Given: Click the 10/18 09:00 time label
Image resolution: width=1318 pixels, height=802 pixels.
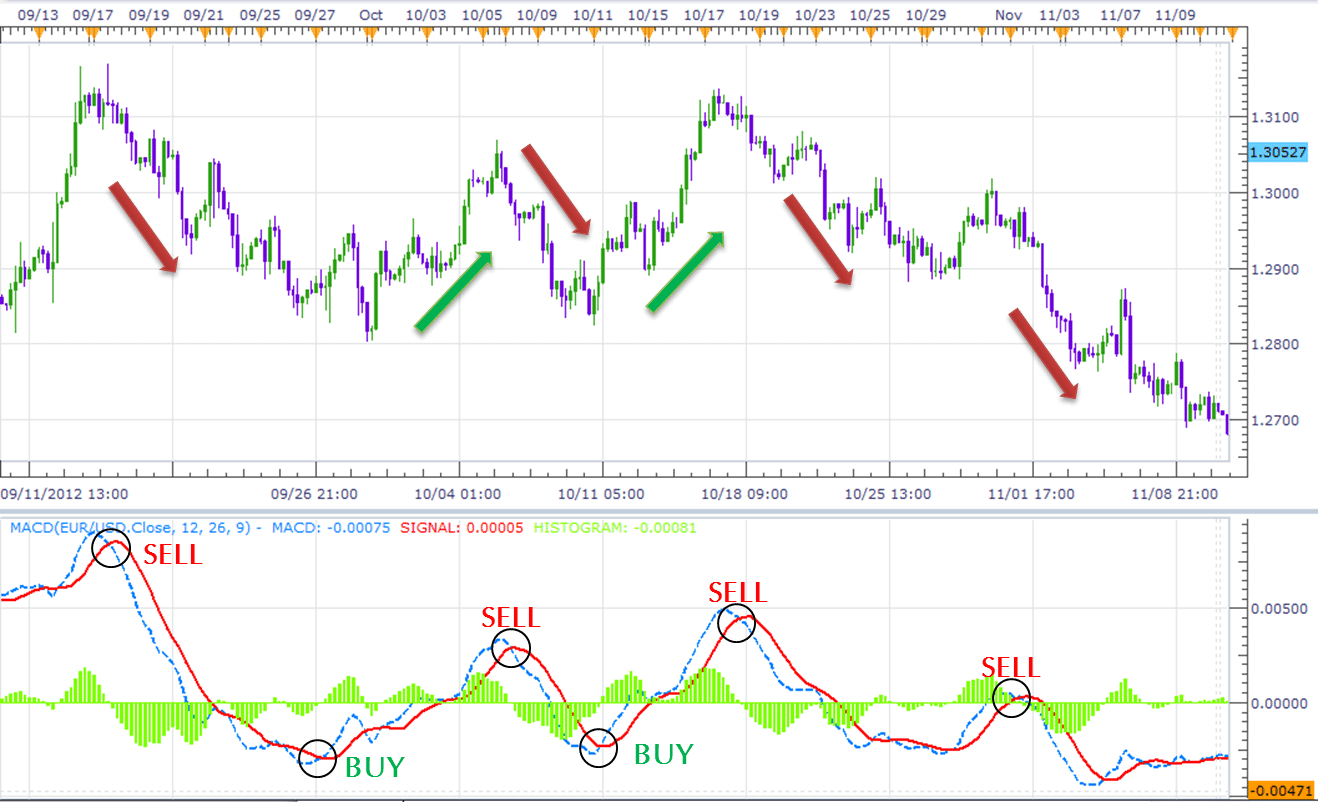Looking at the screenshot, I should pyautogui.click(x=744, y=494).
